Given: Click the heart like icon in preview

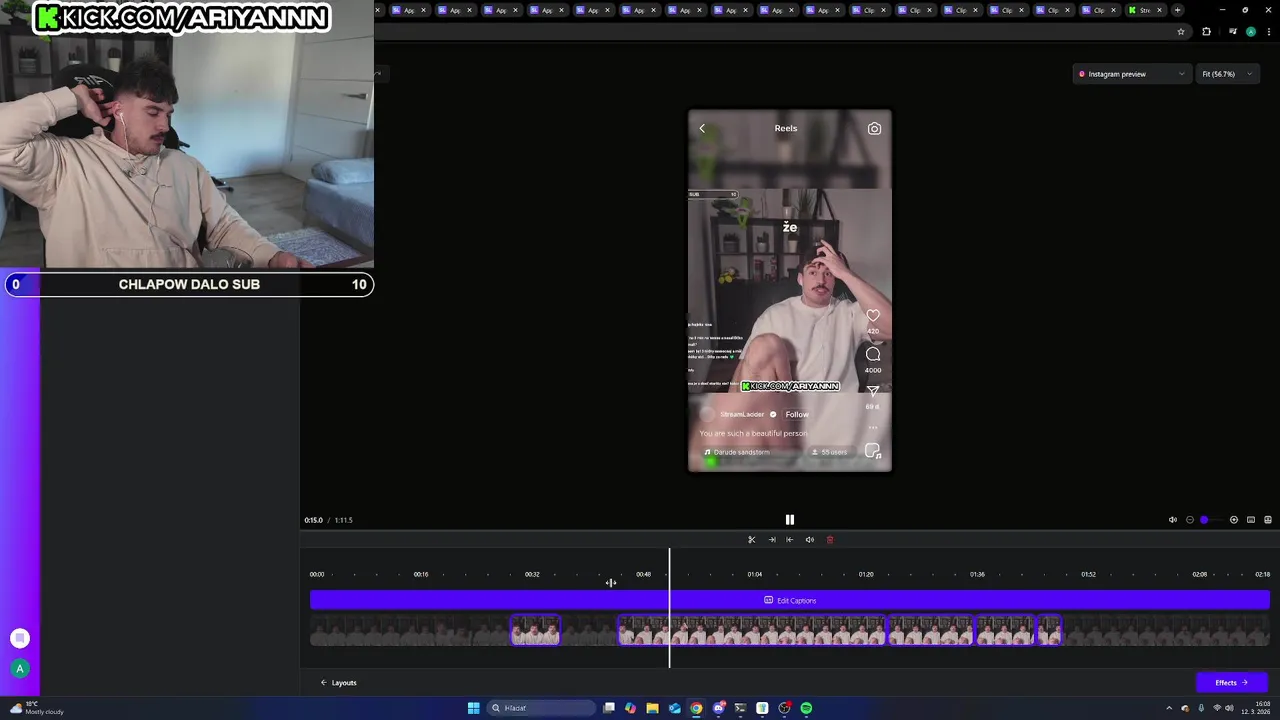Looking at the screenshot, I should point(873,316).
